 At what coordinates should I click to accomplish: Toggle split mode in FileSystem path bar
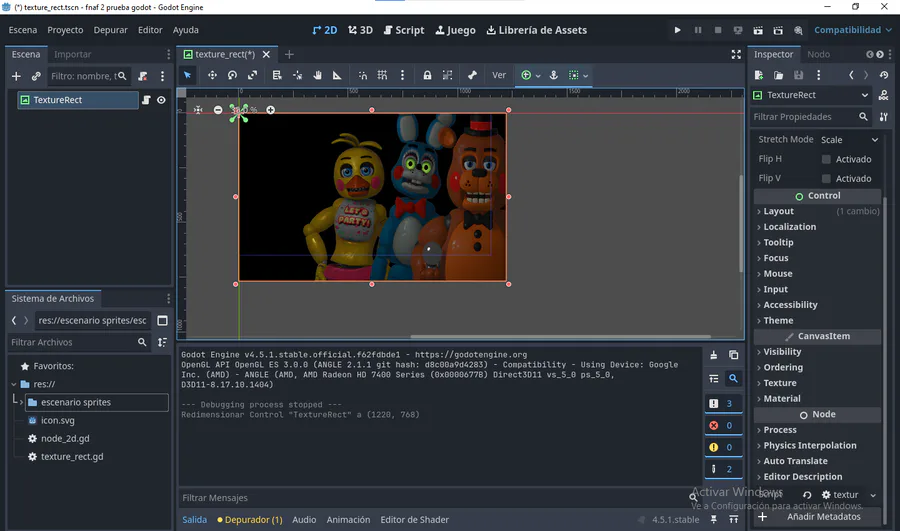click(162, 320)
